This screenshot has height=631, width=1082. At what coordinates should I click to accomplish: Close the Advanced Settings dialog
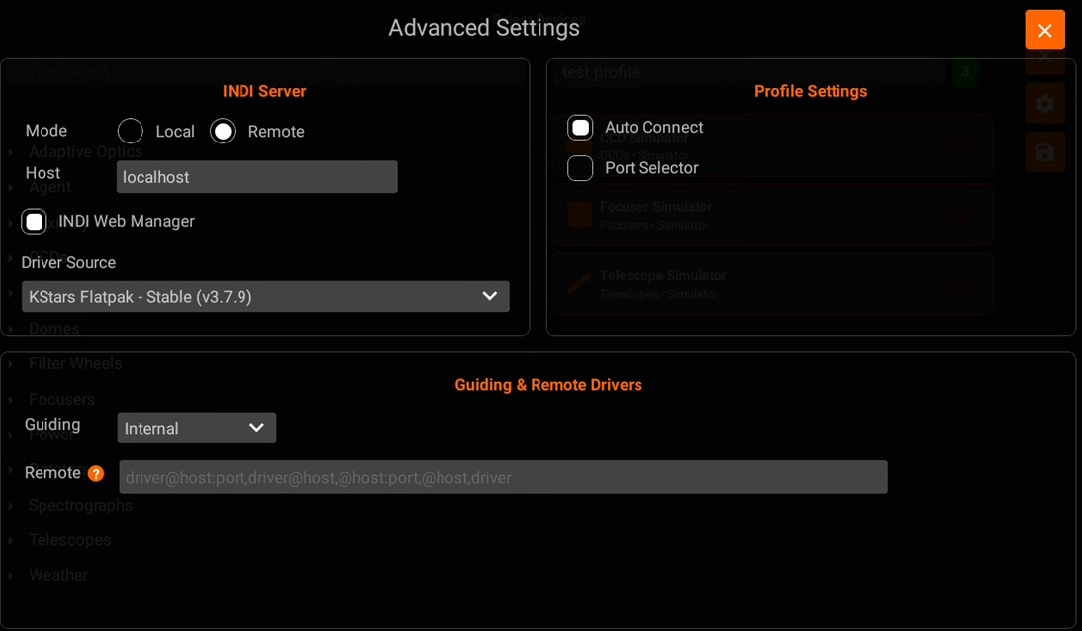point(1045,30)
